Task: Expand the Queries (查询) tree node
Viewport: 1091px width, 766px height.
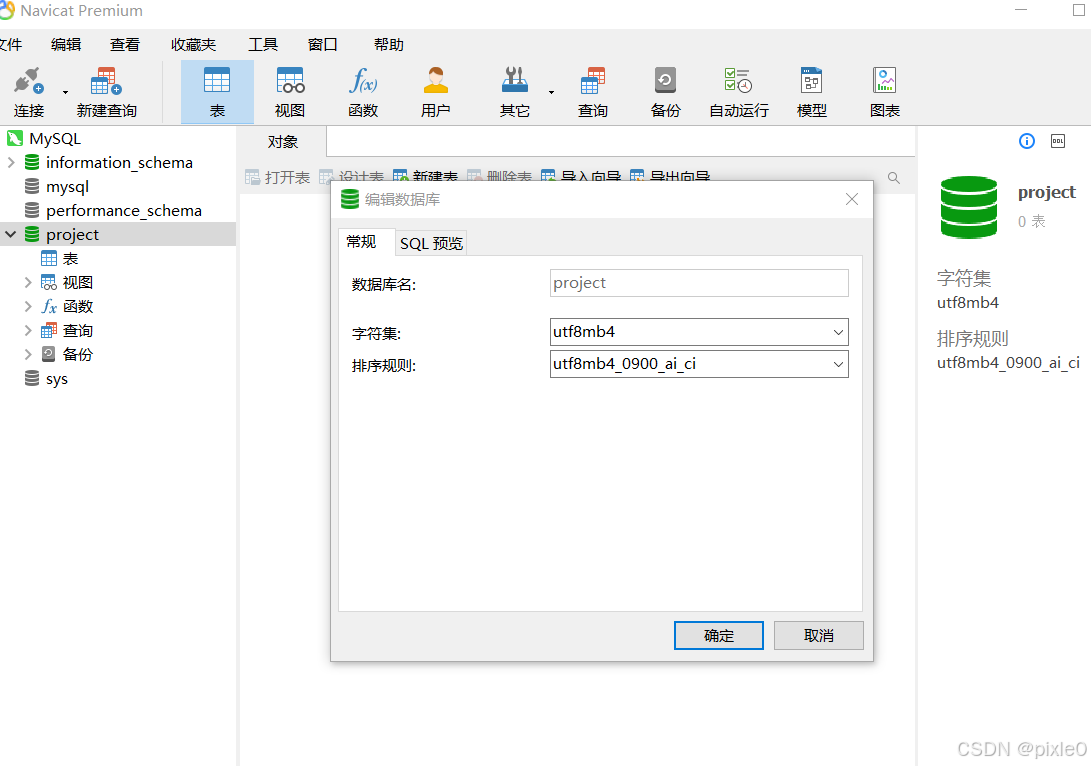Action: click(28, 330)
